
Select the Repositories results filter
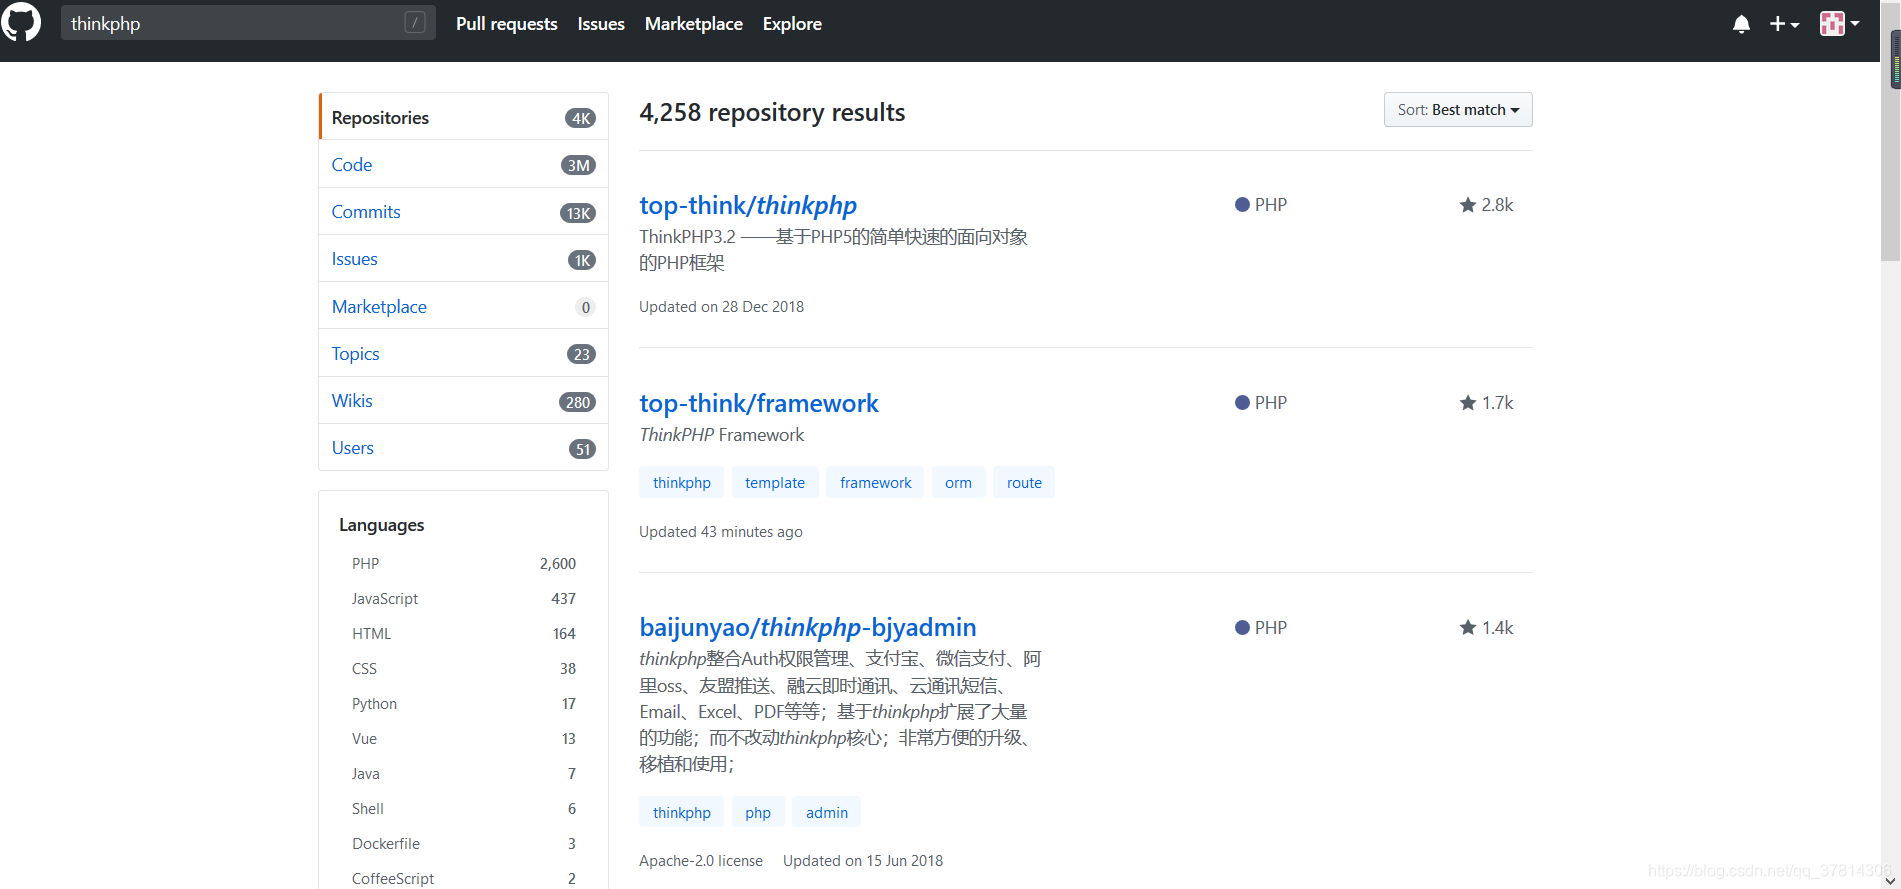coord(463,117)
